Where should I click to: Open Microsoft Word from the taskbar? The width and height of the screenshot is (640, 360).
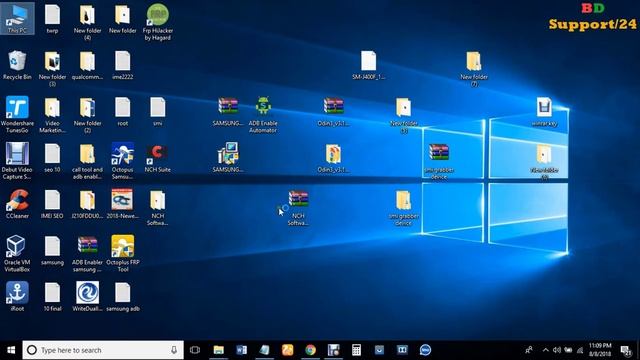pos(241,350)
